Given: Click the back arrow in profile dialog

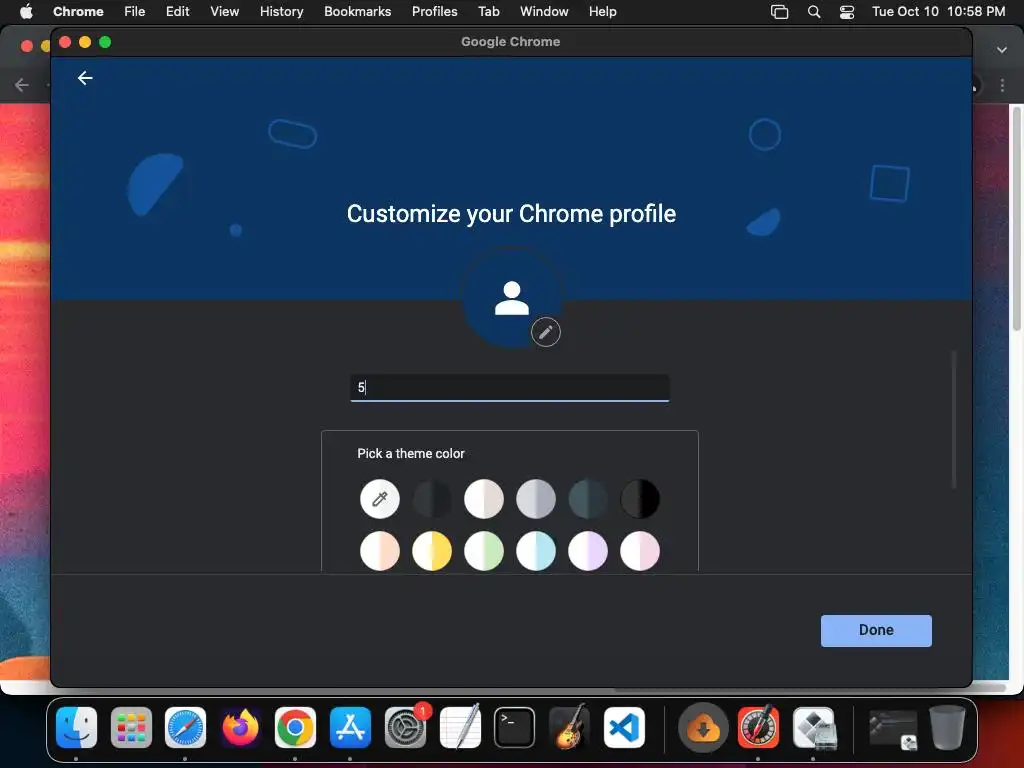Looking at the screenshot, I should [85, 78].
